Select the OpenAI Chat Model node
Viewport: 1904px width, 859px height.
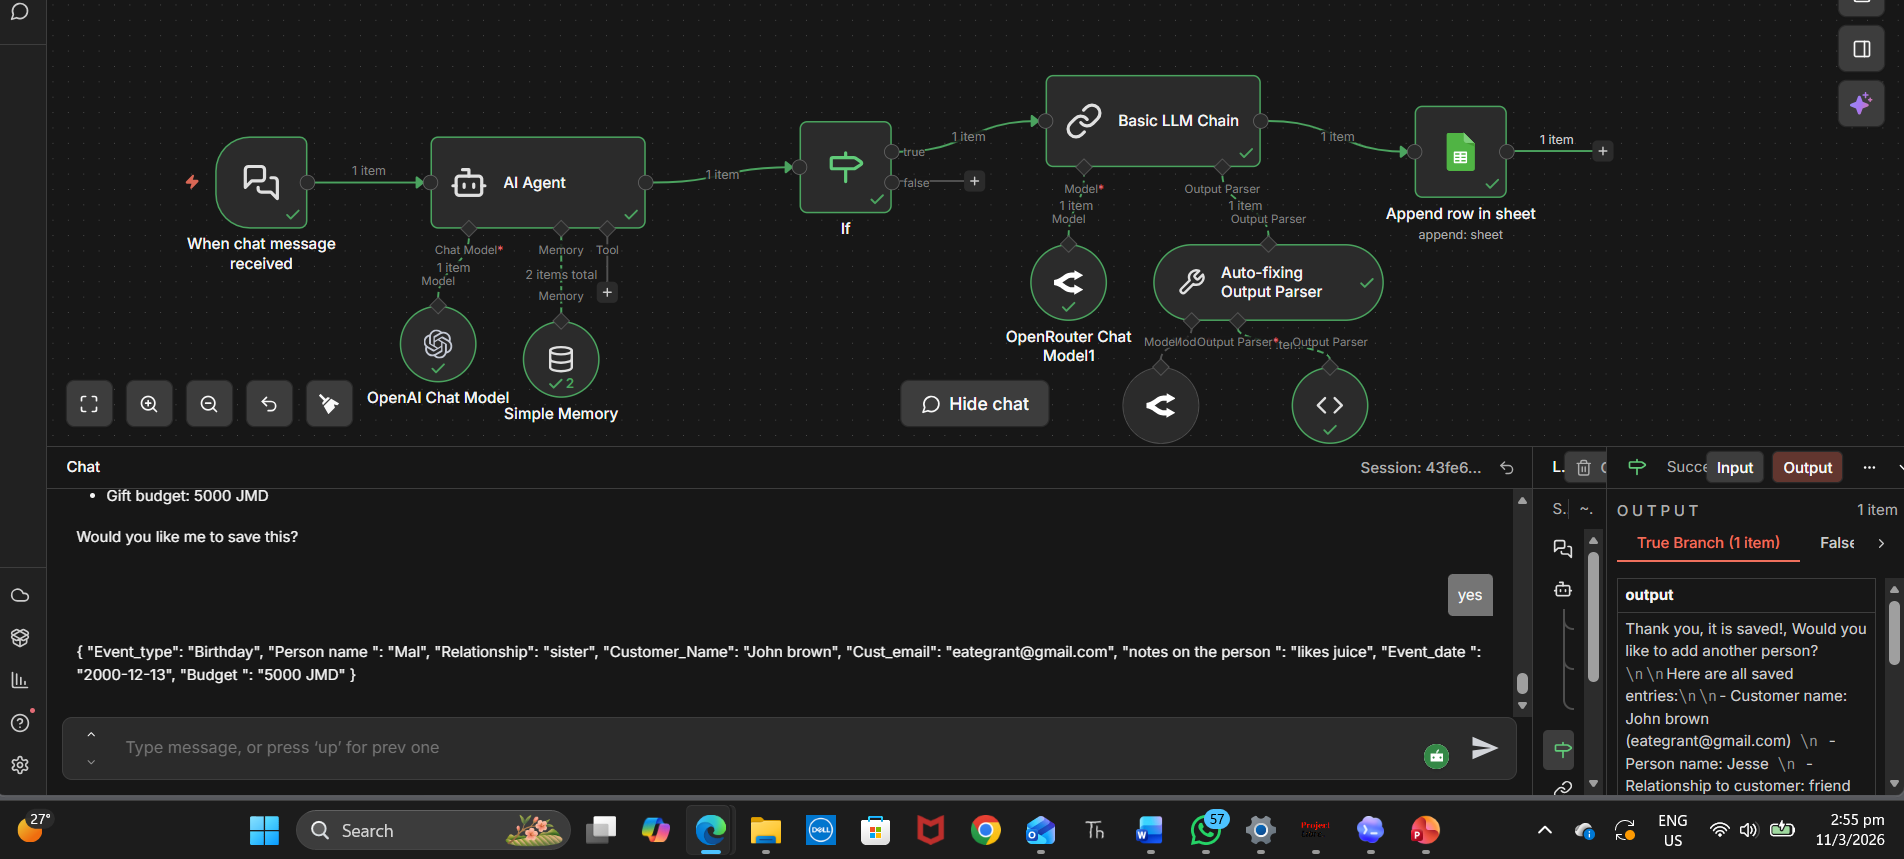pyautogui.click(x=438, y=344)
